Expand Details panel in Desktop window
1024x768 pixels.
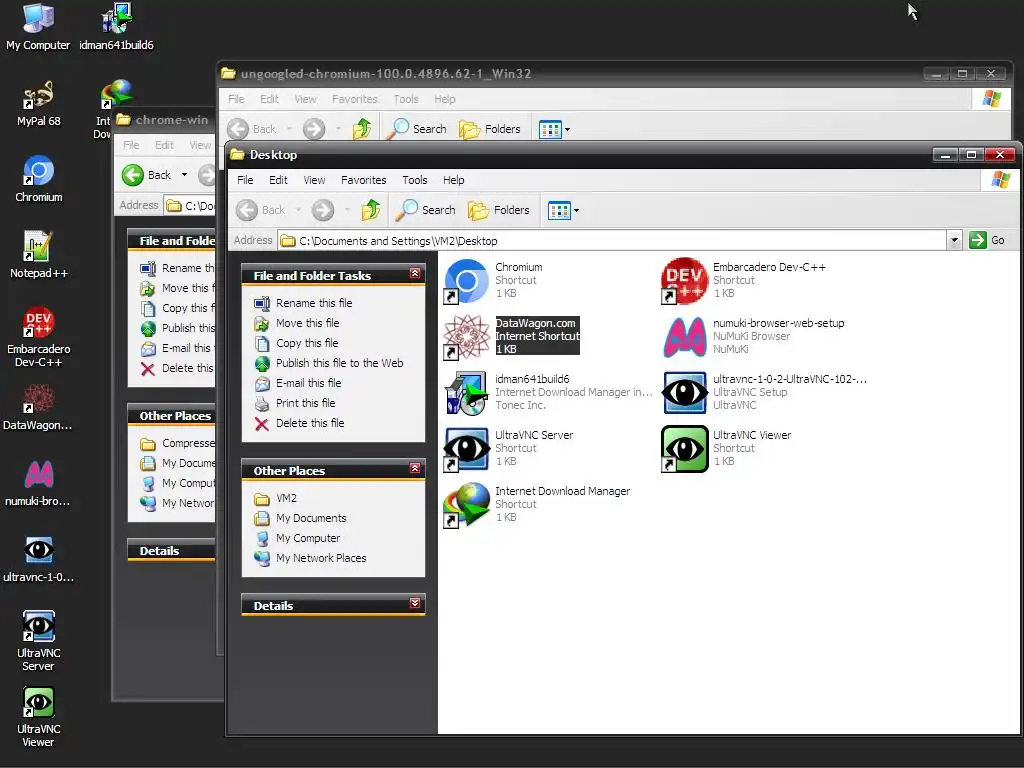click(415, 603)
